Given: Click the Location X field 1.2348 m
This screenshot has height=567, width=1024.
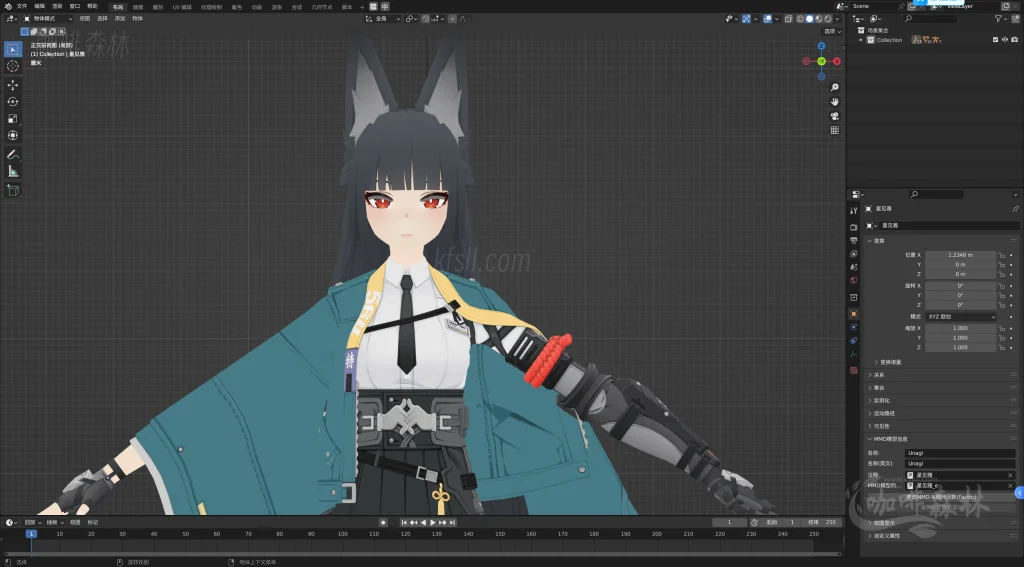Looking at the screenshot, I should (961, 255).
